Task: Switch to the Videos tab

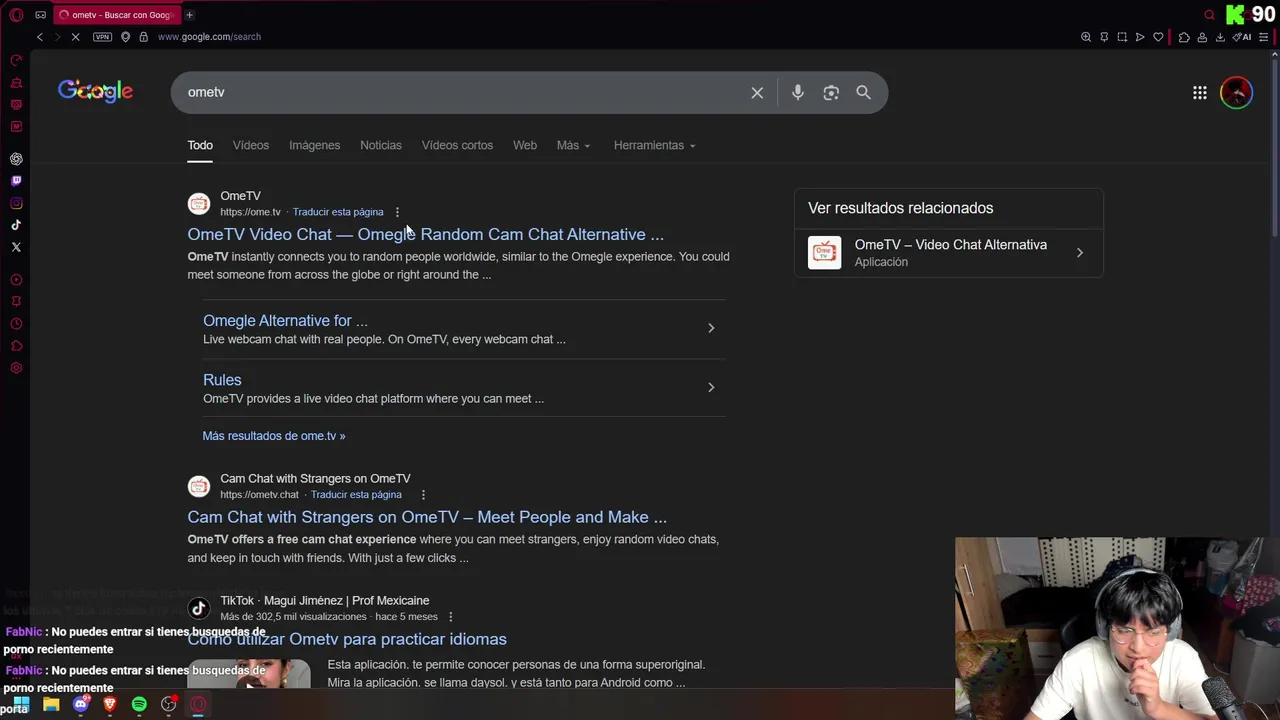Action: [x=251, y=145]
